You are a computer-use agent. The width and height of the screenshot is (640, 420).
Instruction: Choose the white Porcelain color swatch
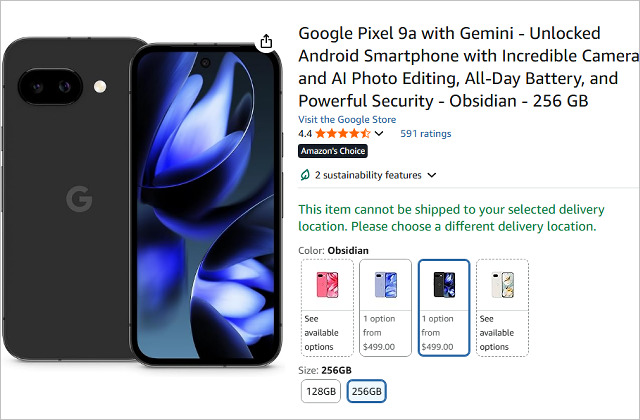click(502, 285)
